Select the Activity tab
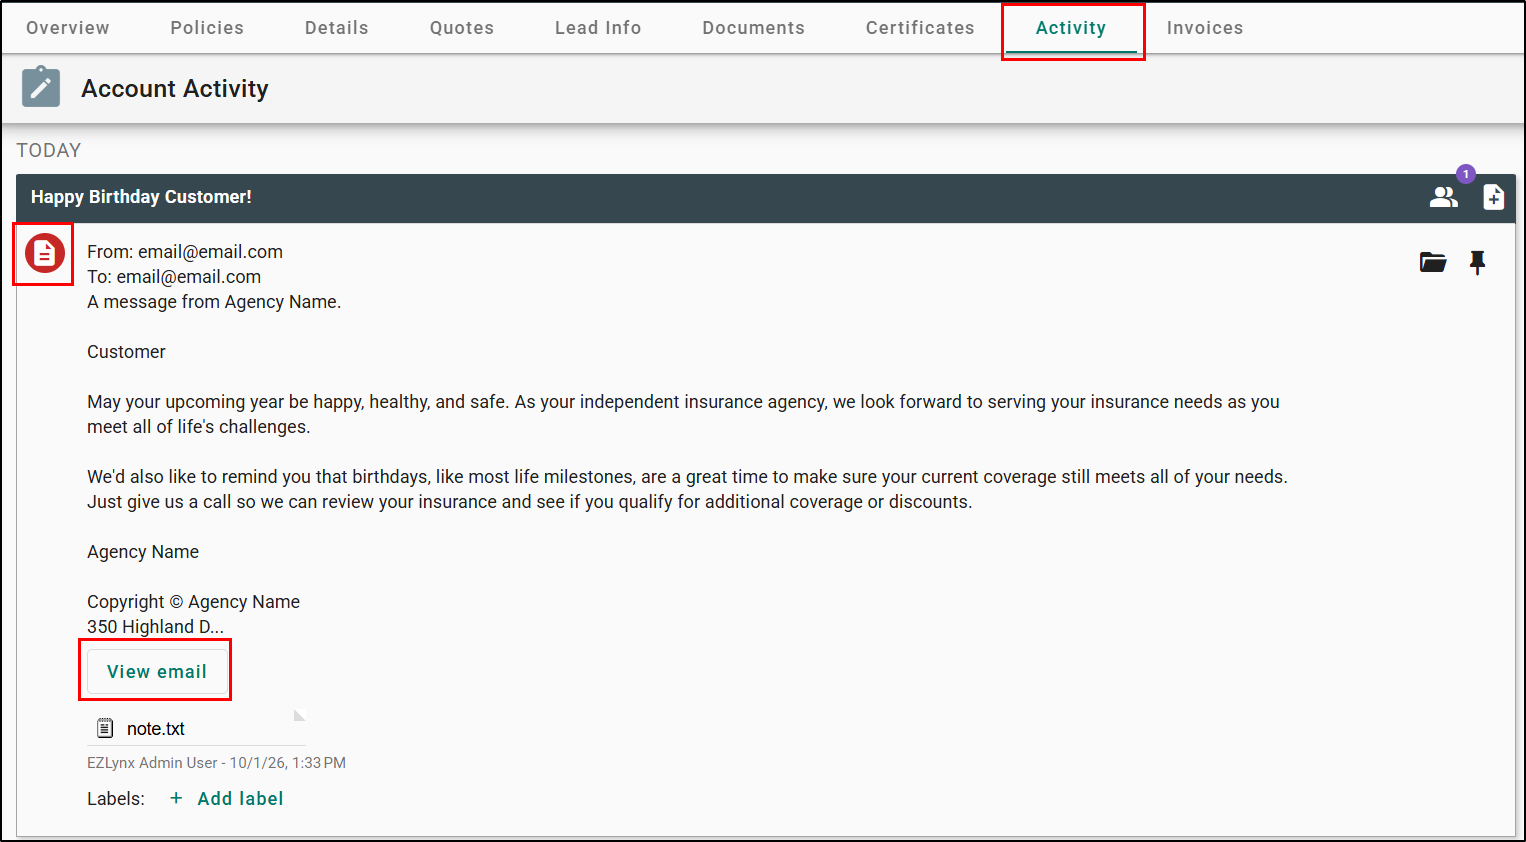The width and height of the screenshot is (1526, 842). (x=1071, y=28)
